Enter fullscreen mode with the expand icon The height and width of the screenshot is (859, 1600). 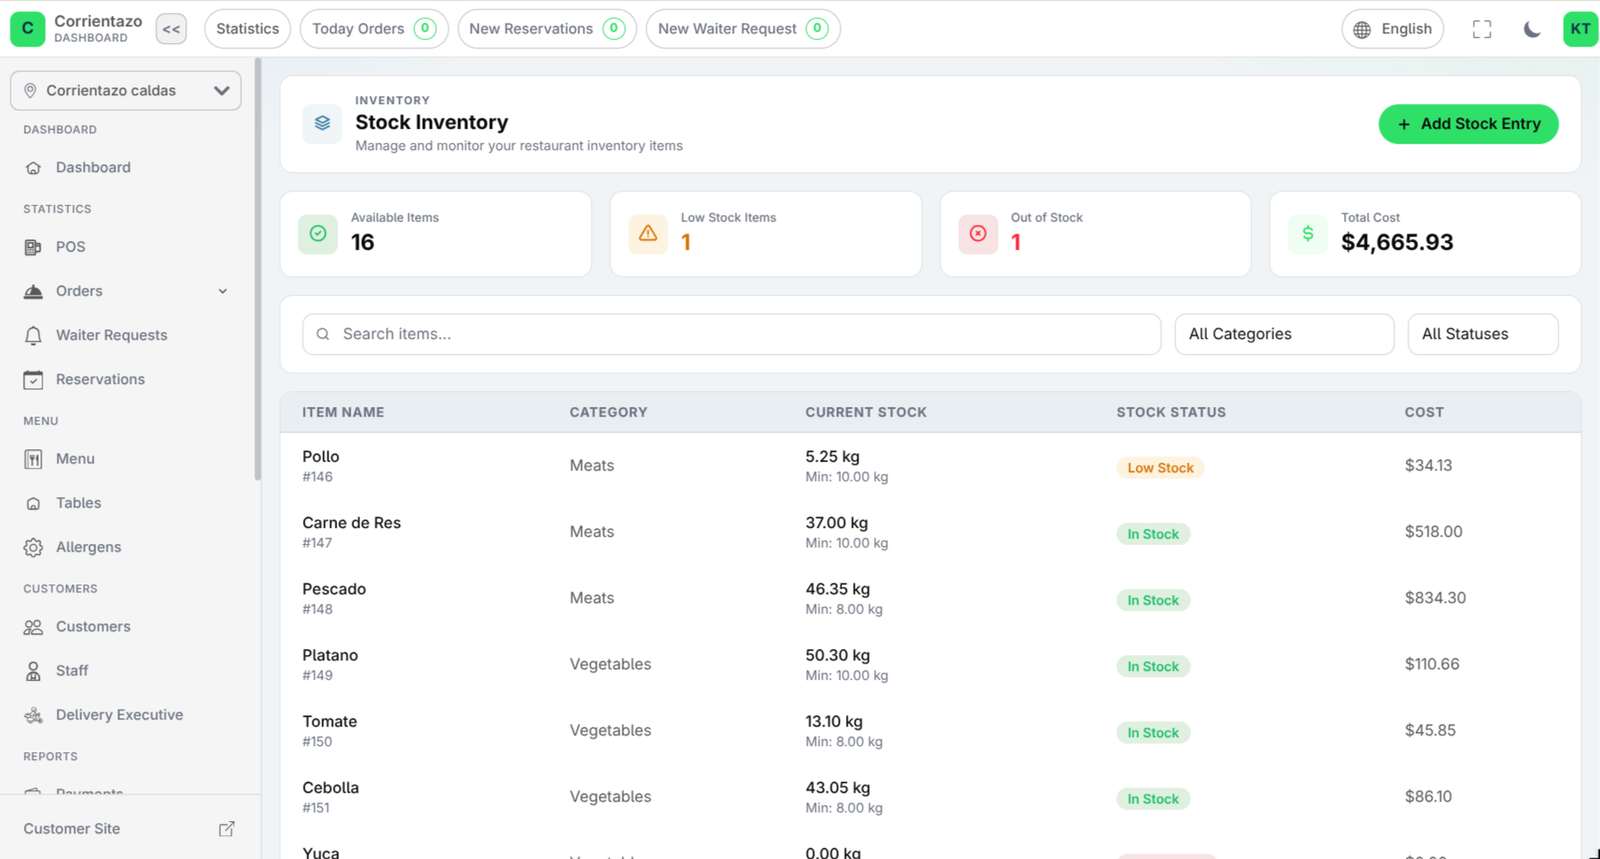1482,29
